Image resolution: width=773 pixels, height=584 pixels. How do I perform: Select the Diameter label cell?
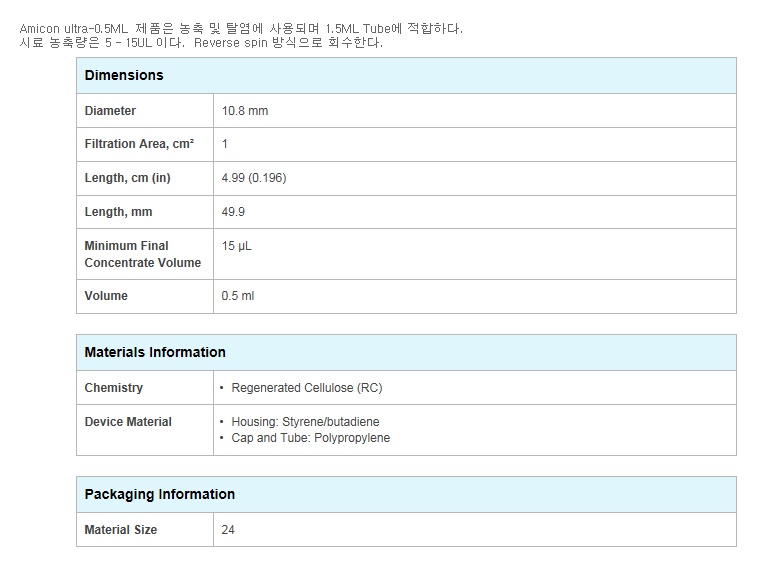tap(145, 111)
